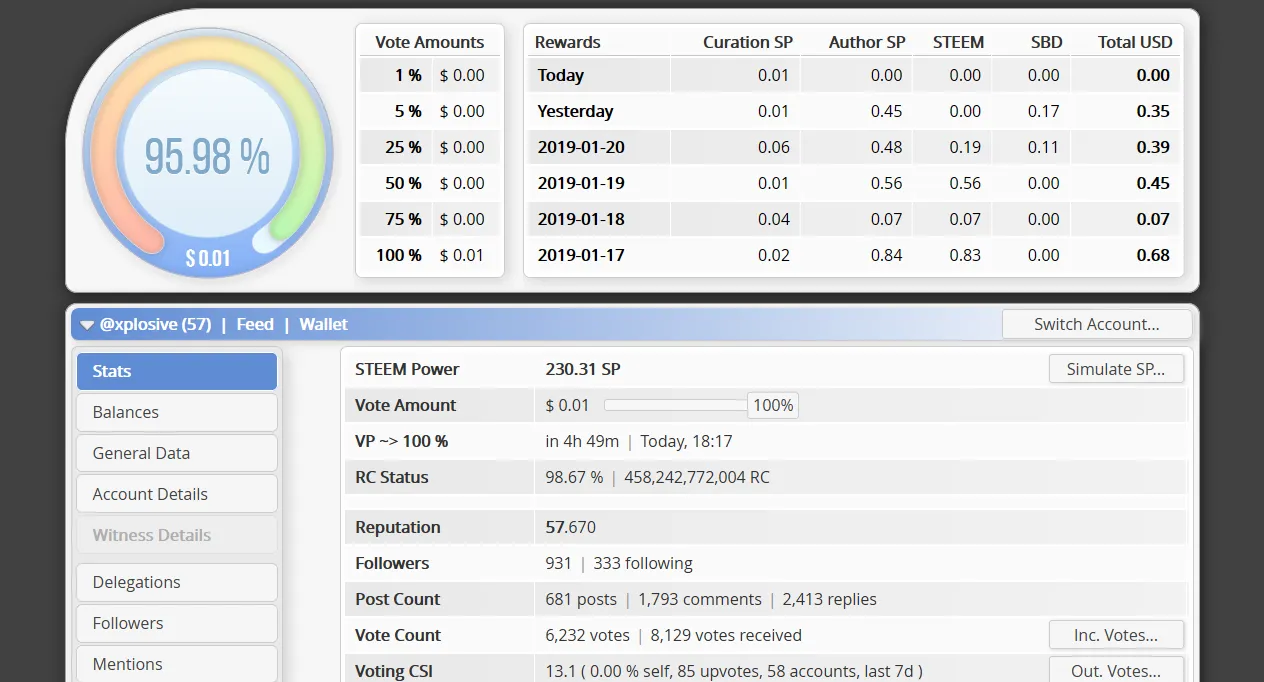Click the STEEM column header
The width and height of the screenshot is (1264, 682).
pos(958,42)
